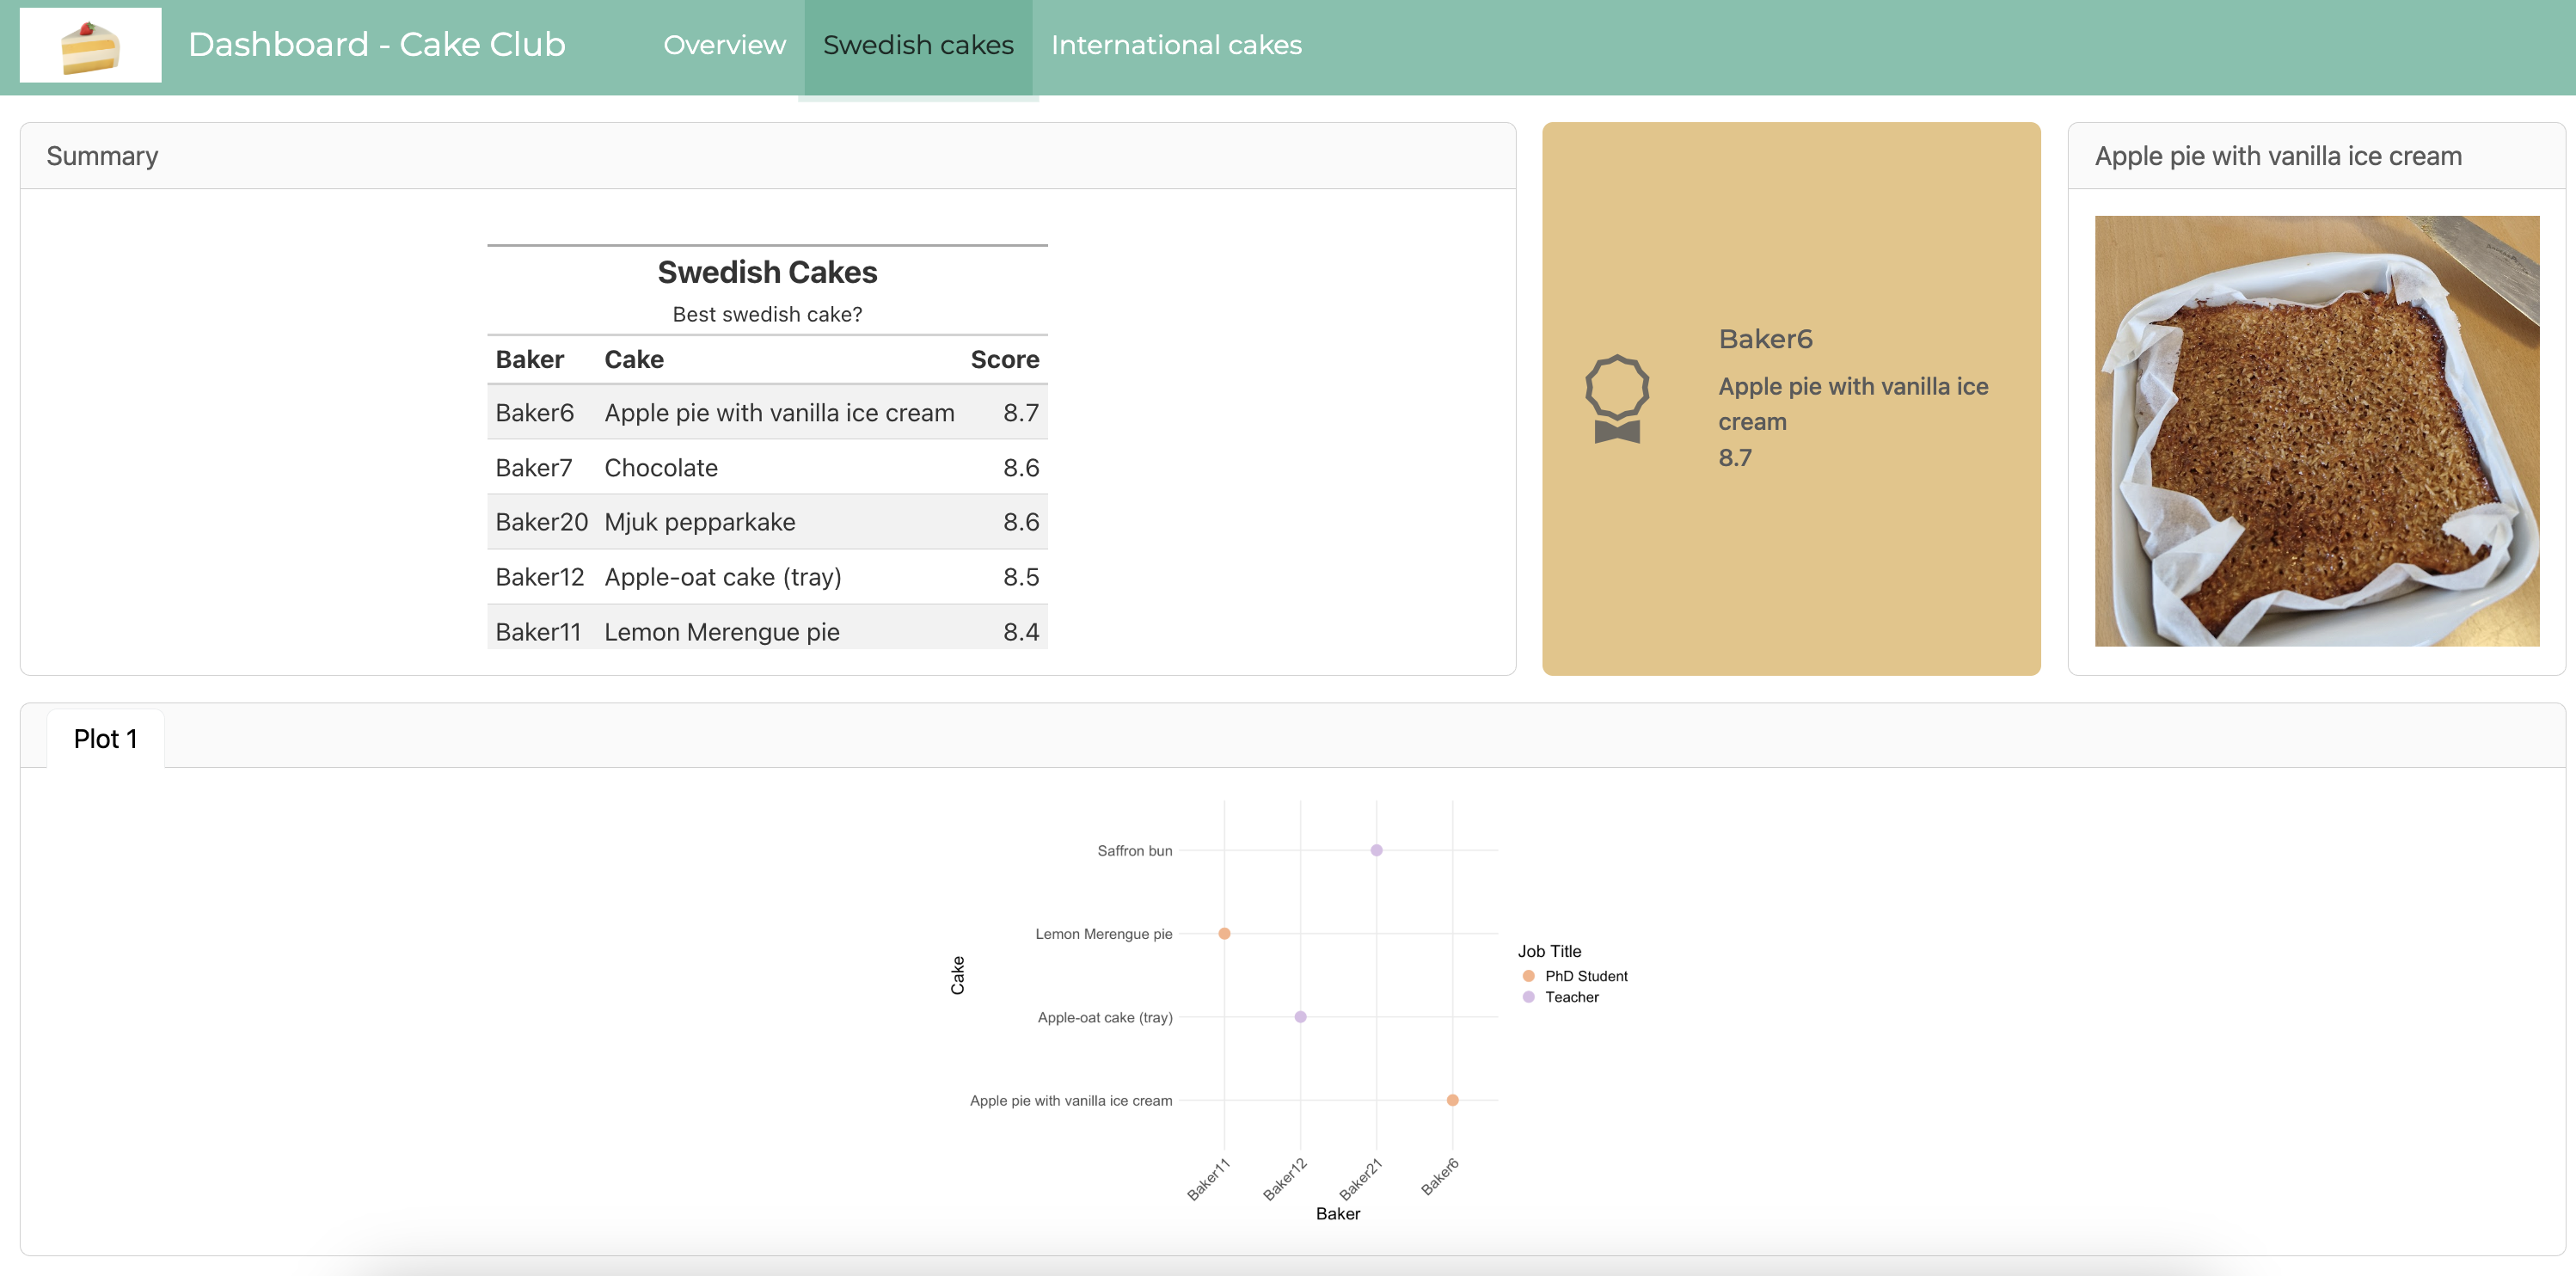
Task: Select the Plot 1 tab
Action: (104, 738)
